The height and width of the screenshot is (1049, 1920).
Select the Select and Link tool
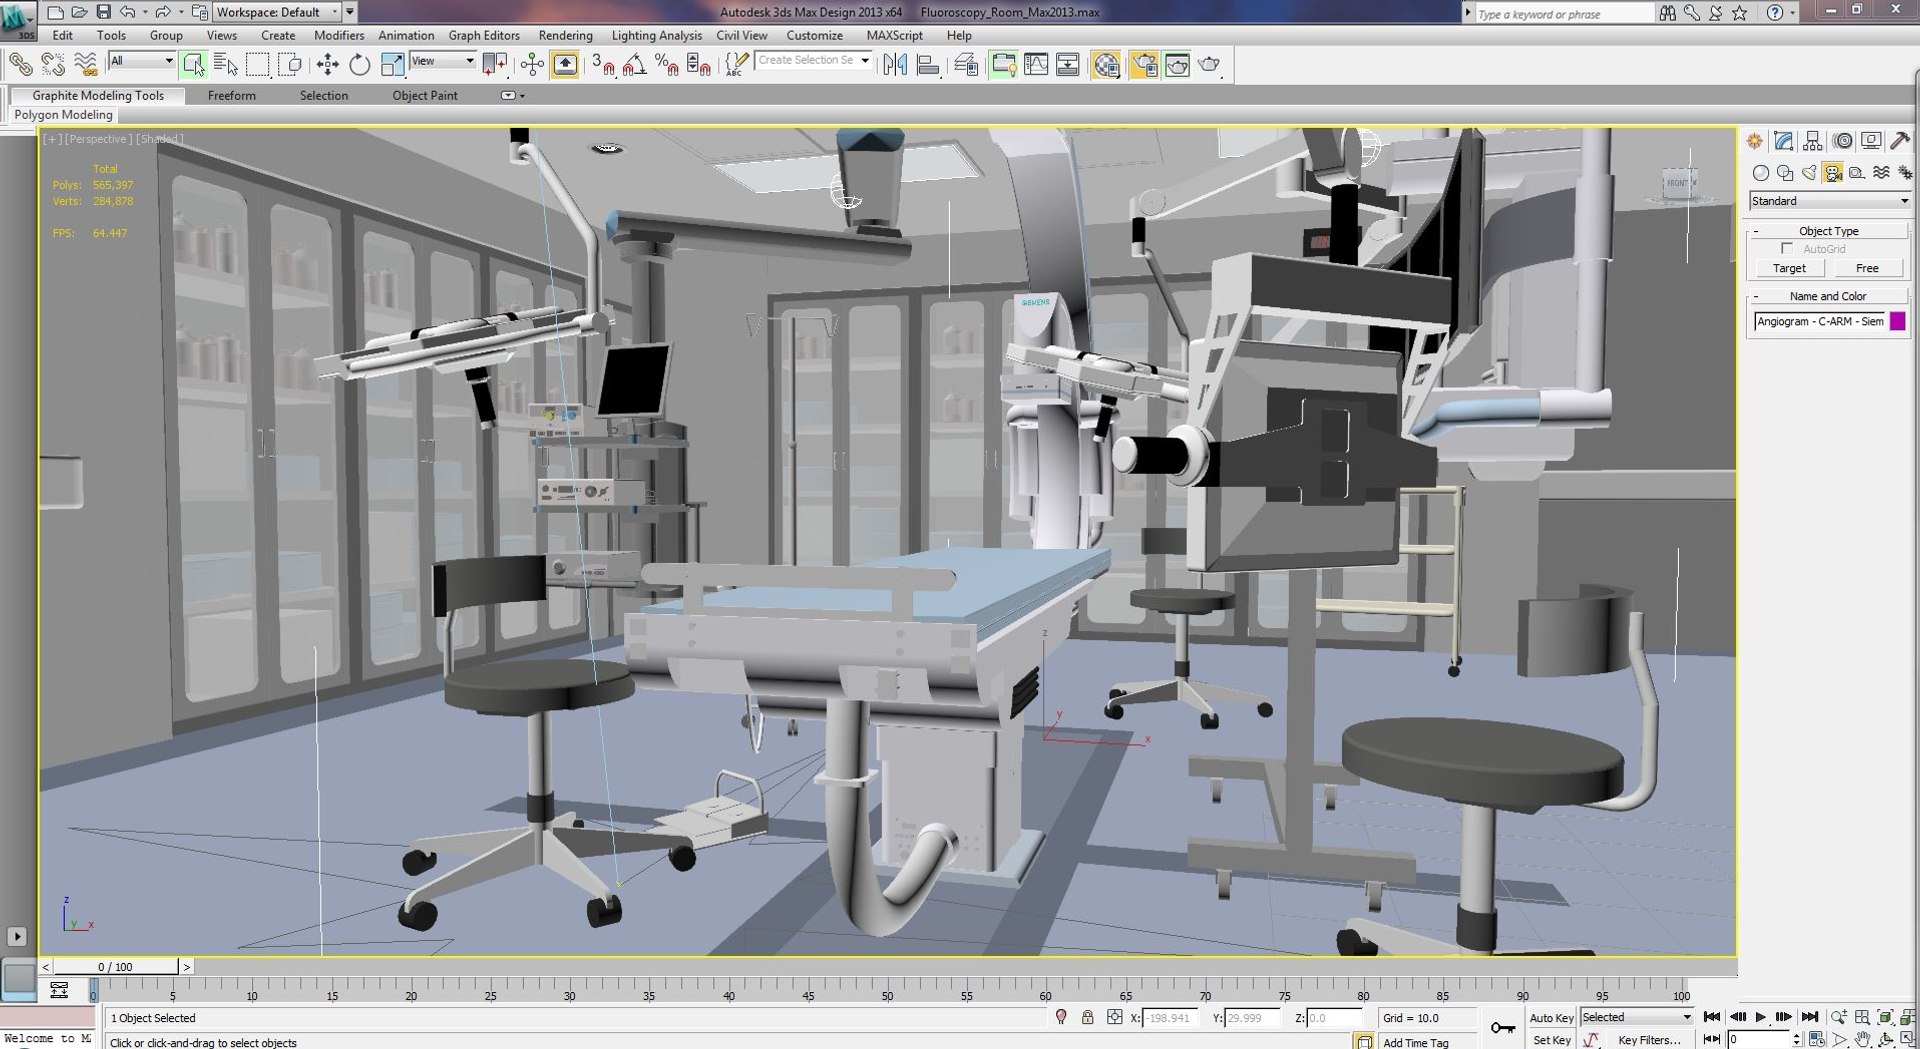click(x=20, y=65)
